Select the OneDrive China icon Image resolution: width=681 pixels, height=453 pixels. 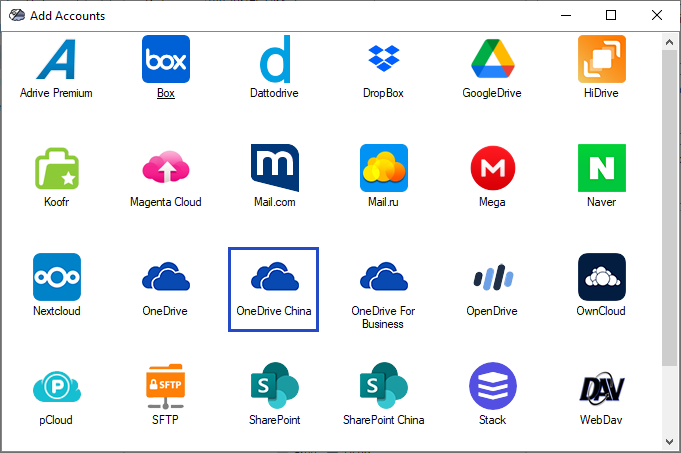pos(275,276)
